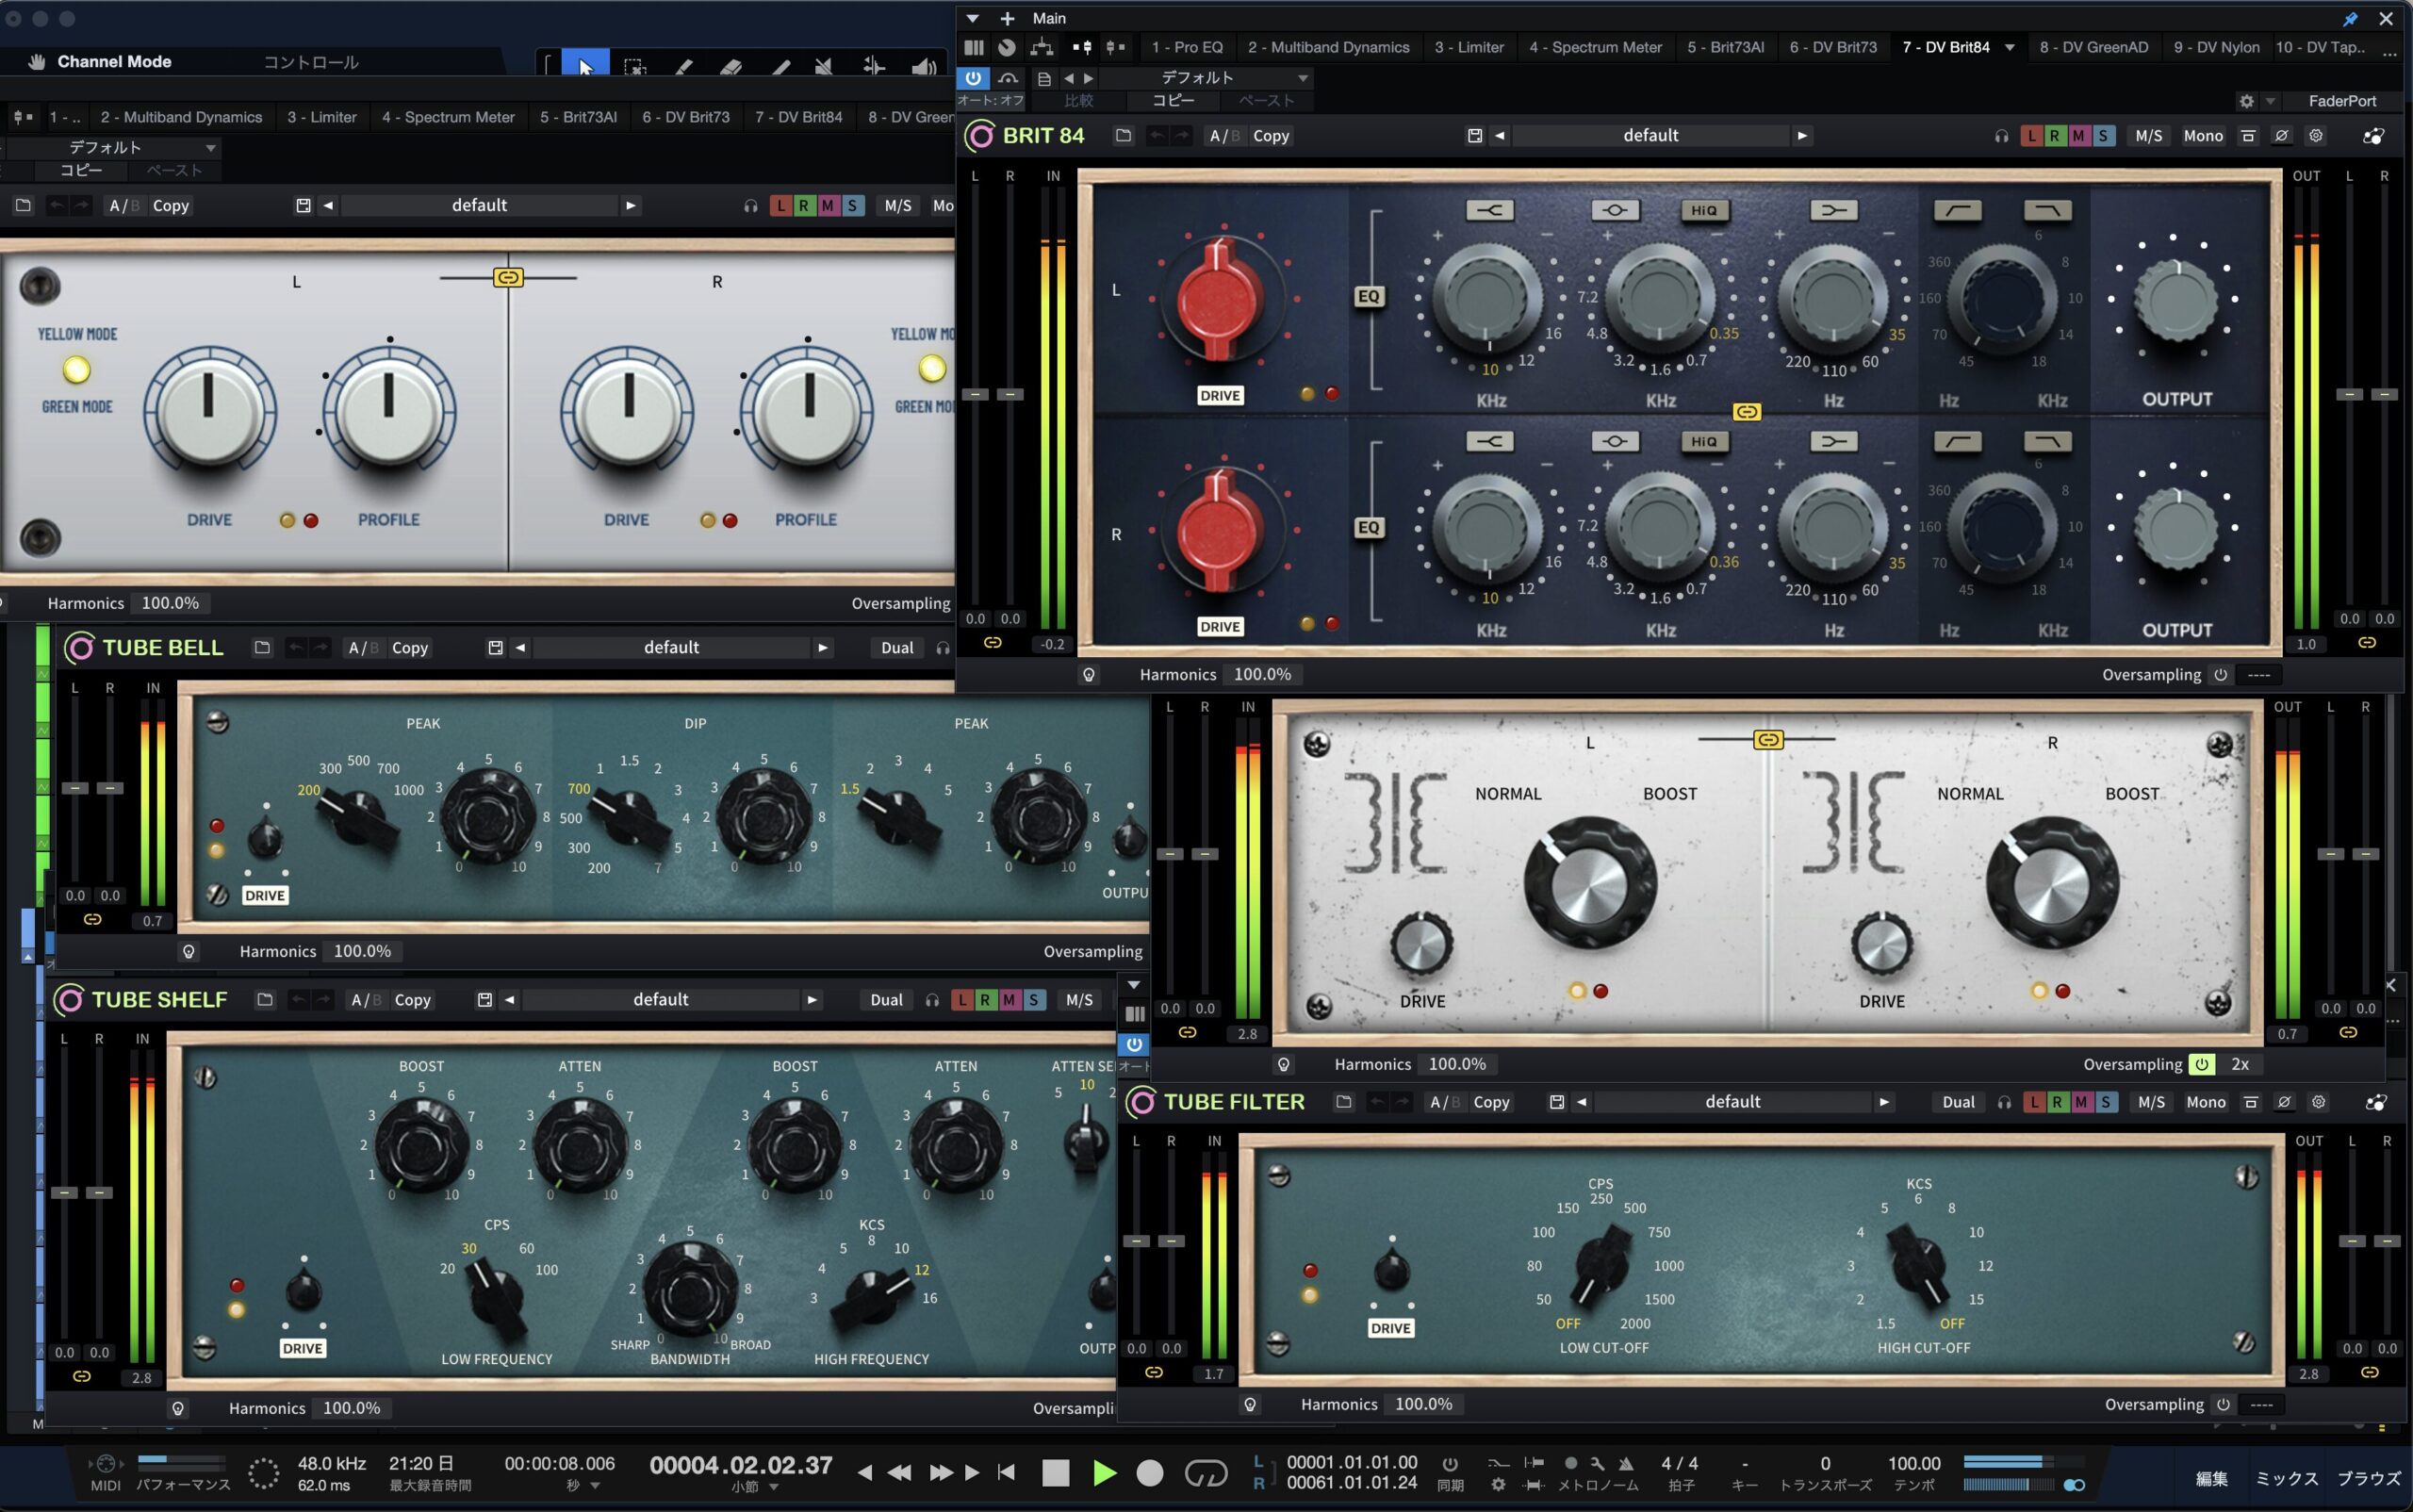Open ミックス view

pos(2286,1477)
